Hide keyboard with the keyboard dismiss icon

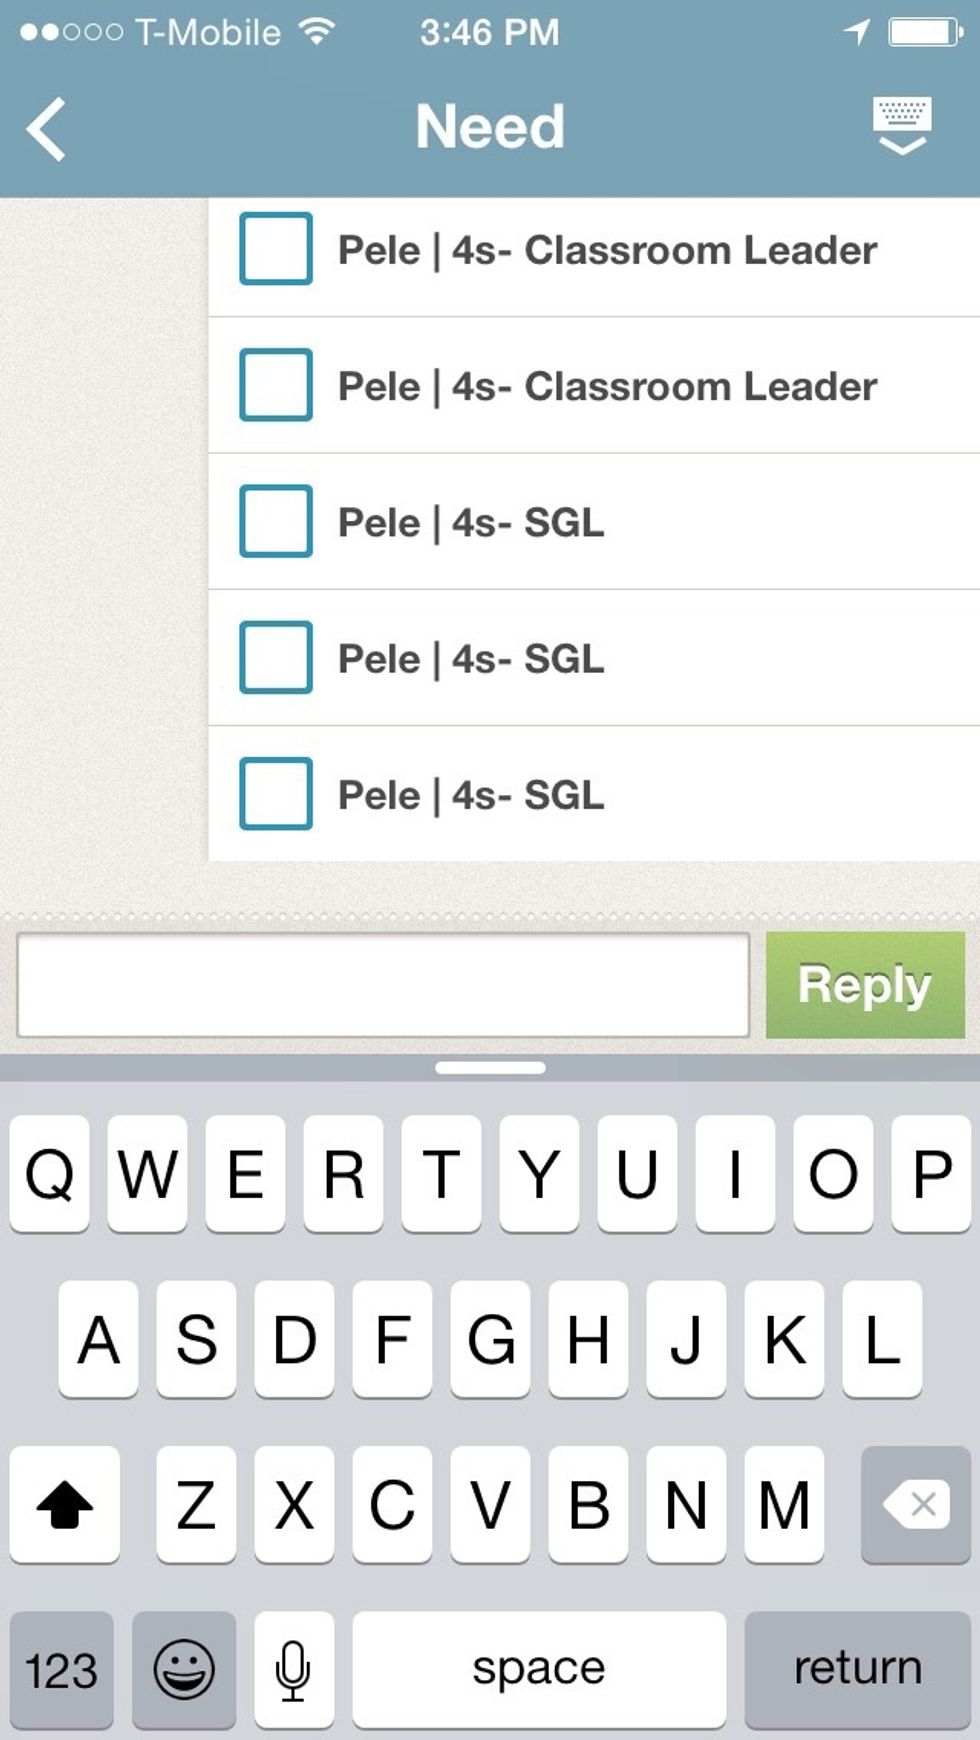[x=902, y=126]
